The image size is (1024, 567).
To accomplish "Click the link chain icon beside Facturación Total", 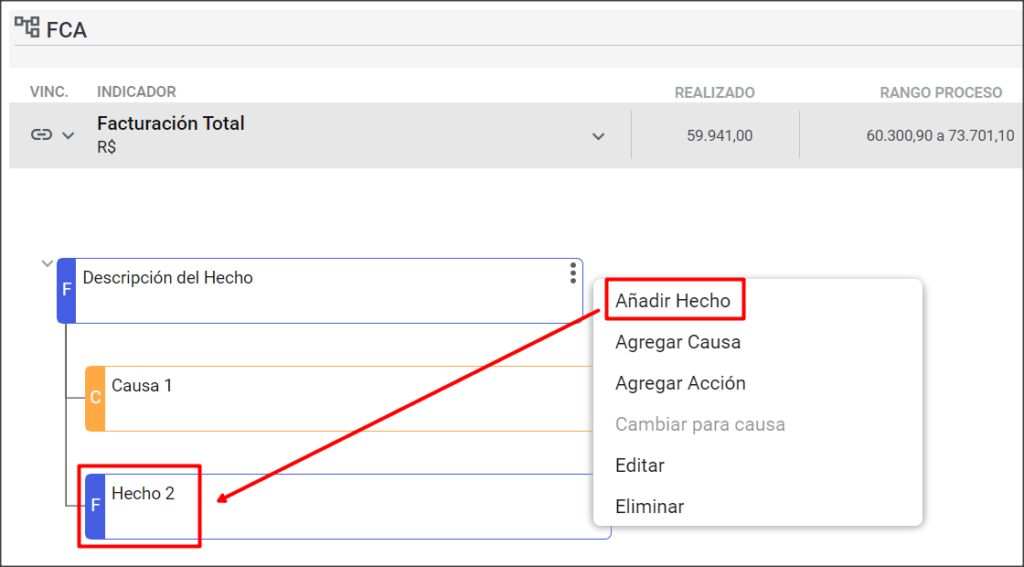I will (41, 135).
